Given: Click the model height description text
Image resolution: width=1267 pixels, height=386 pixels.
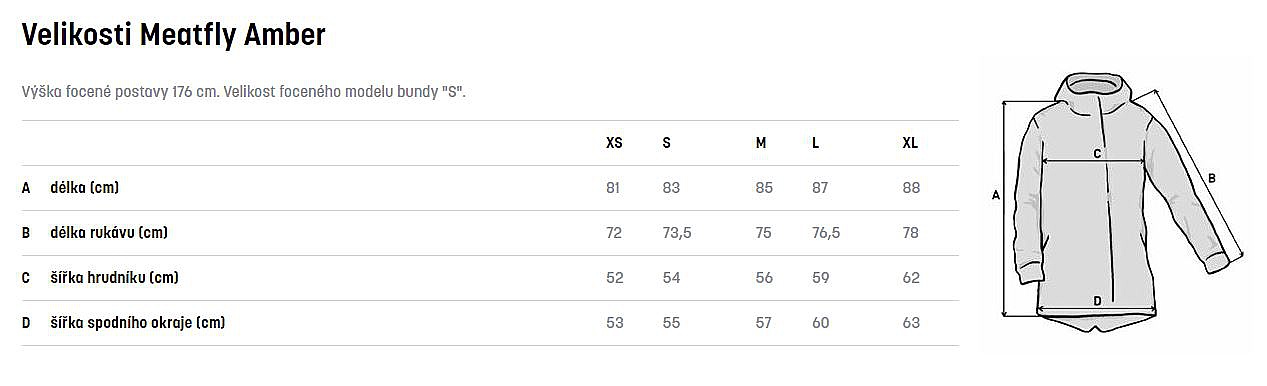Looking at the screenshot, I should pos(244,92).
